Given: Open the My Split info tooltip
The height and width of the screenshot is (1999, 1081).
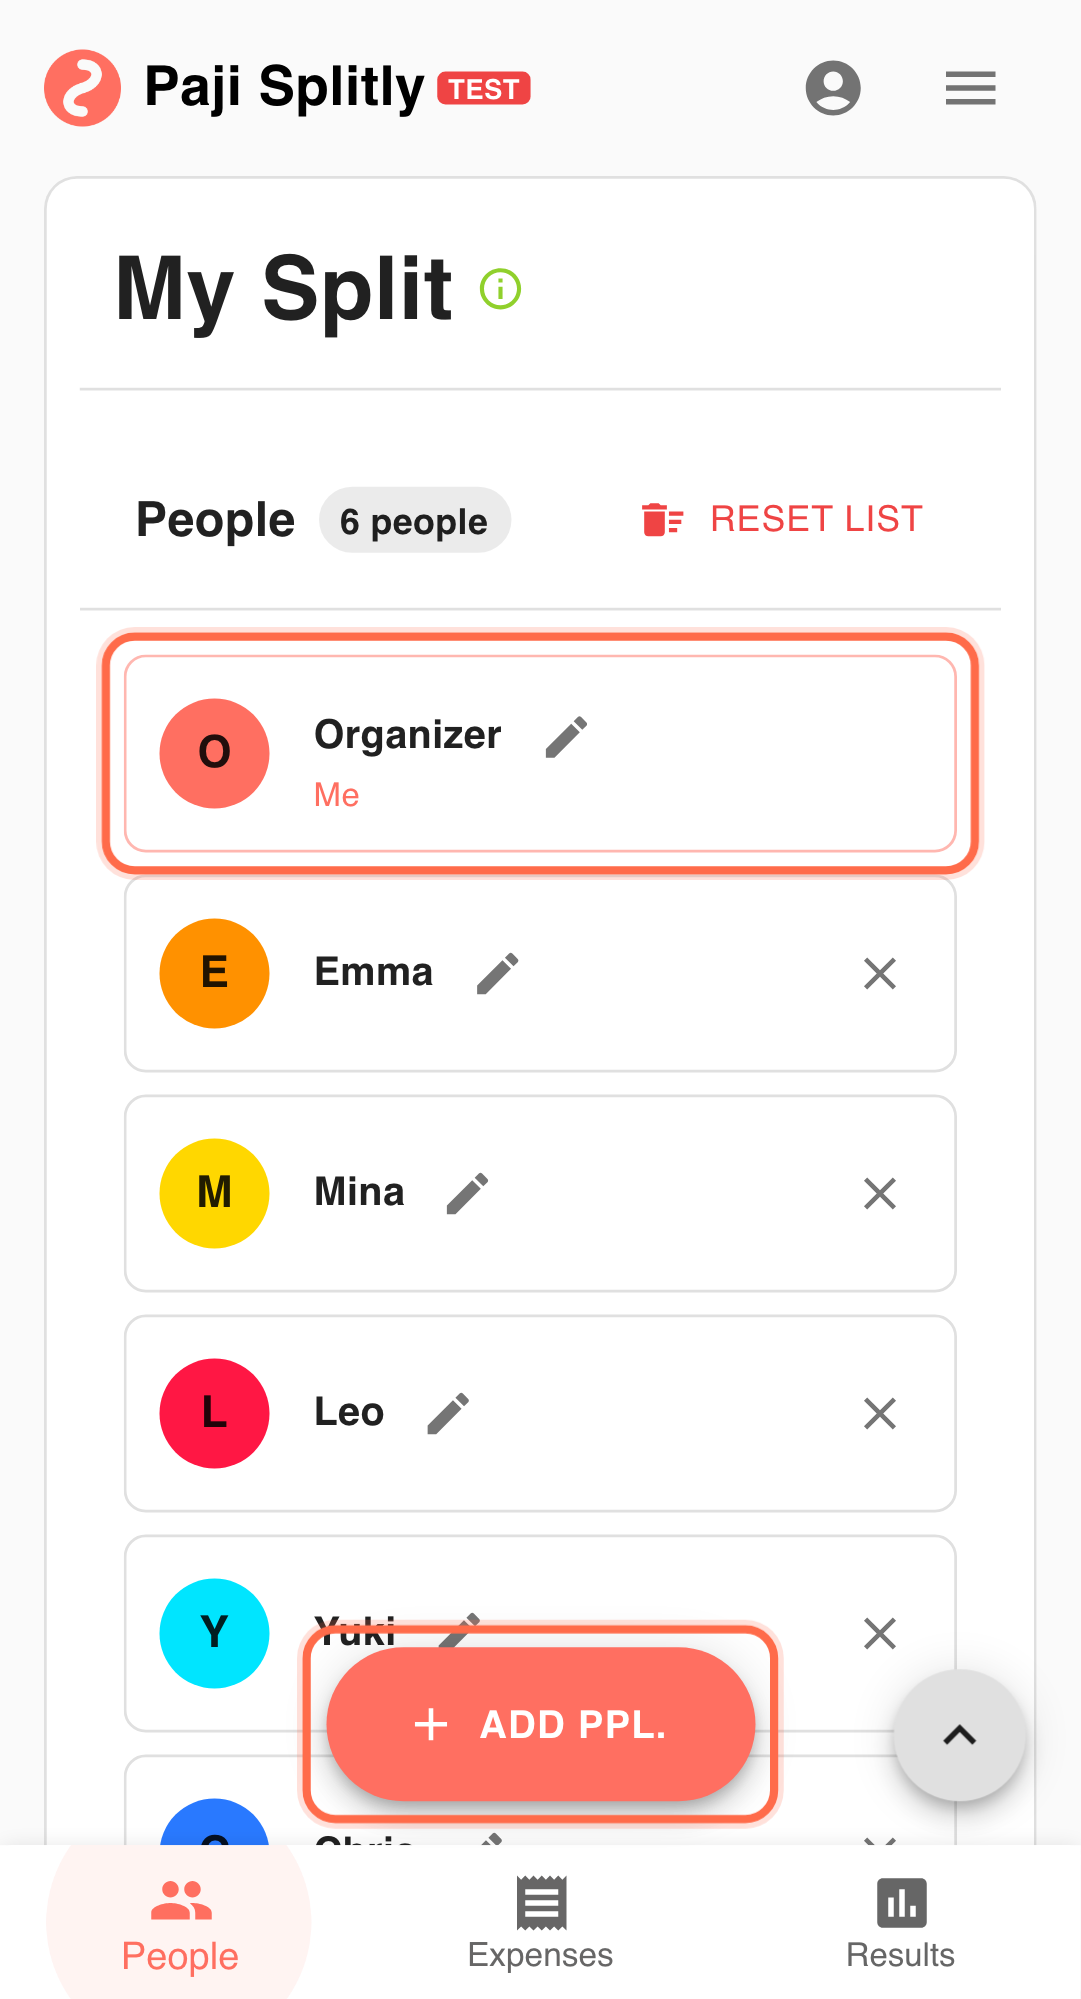Looking at the screenshot, I should point(500,288).
